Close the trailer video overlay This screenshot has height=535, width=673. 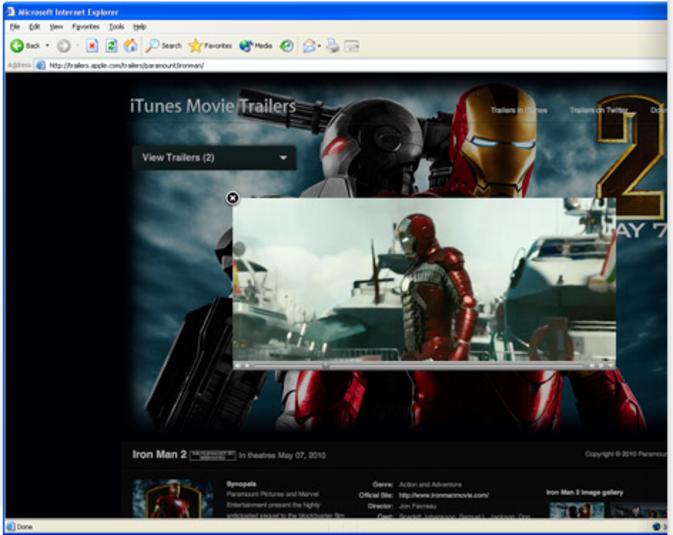[232, 198]
